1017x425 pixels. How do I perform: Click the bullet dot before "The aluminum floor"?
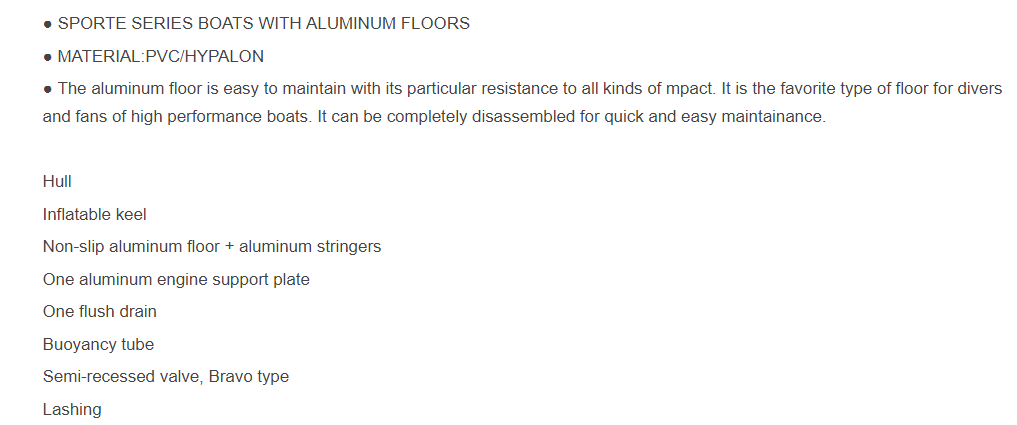pyautogui.click(x=48, y=89)
